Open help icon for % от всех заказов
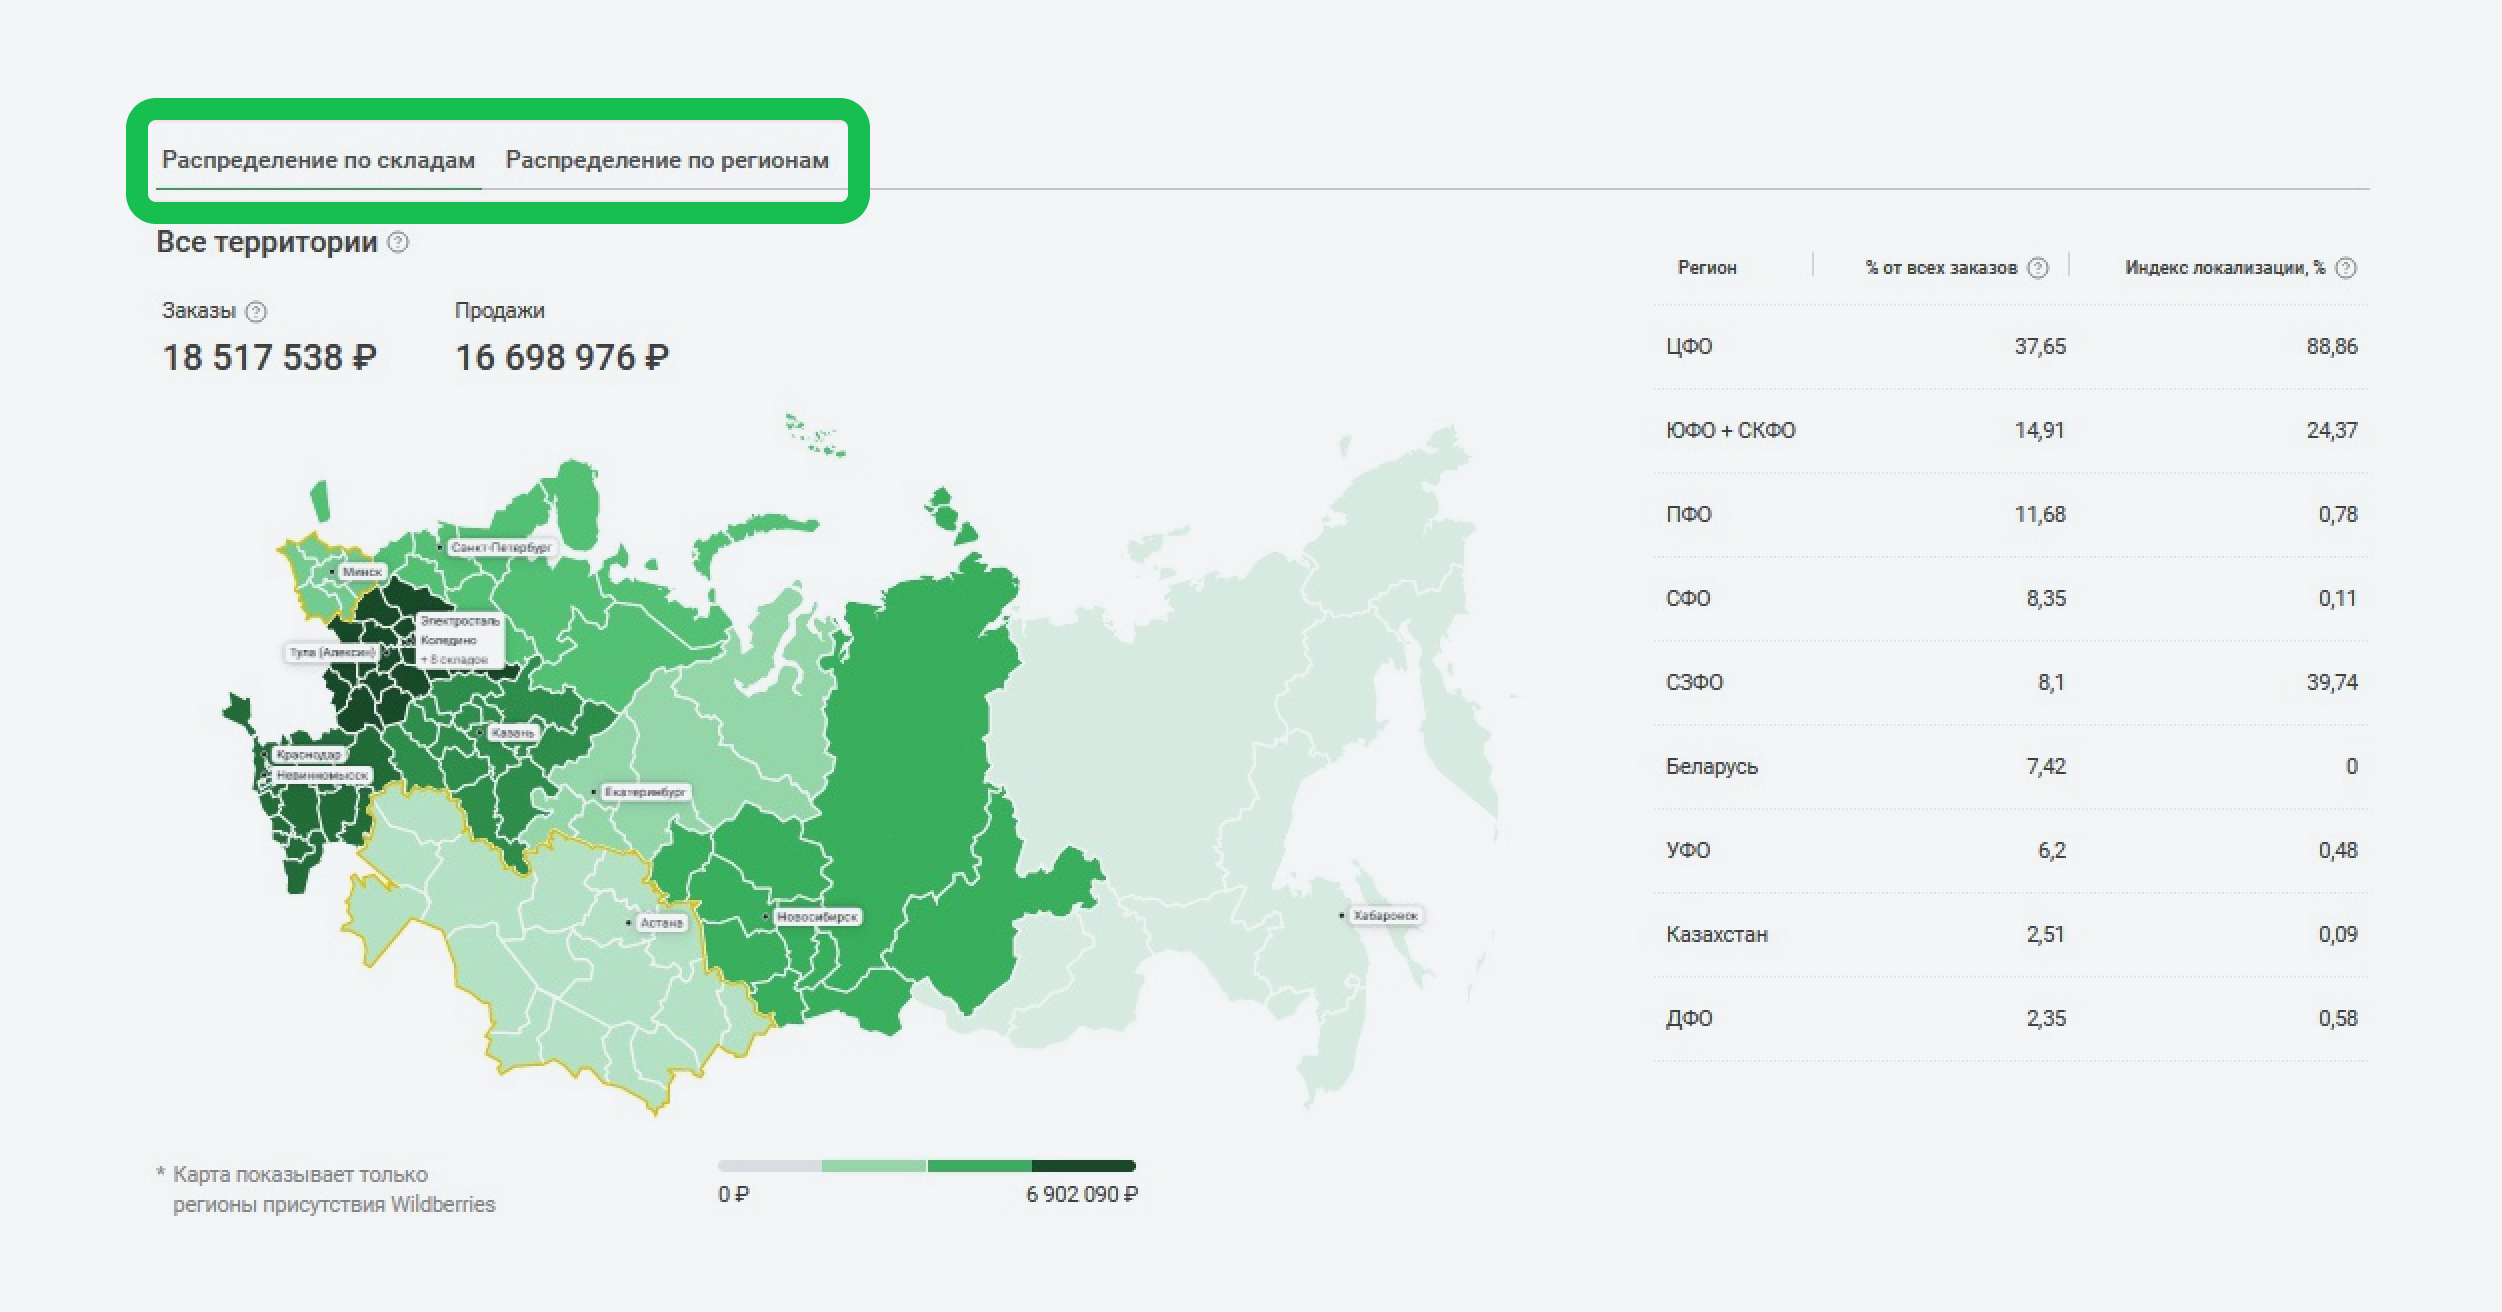Viewport: 2502px width, 1312px height. (2038, 268)
